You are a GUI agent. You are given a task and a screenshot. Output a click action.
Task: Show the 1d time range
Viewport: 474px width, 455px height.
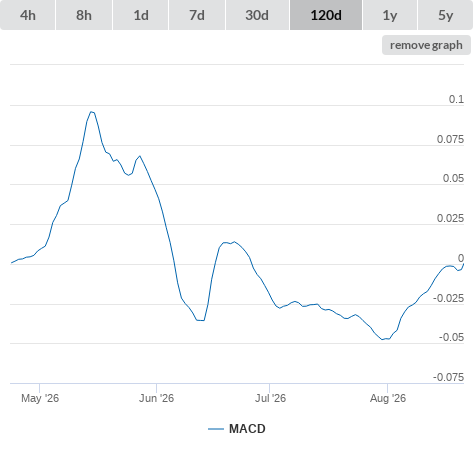(x=141, y=15)
